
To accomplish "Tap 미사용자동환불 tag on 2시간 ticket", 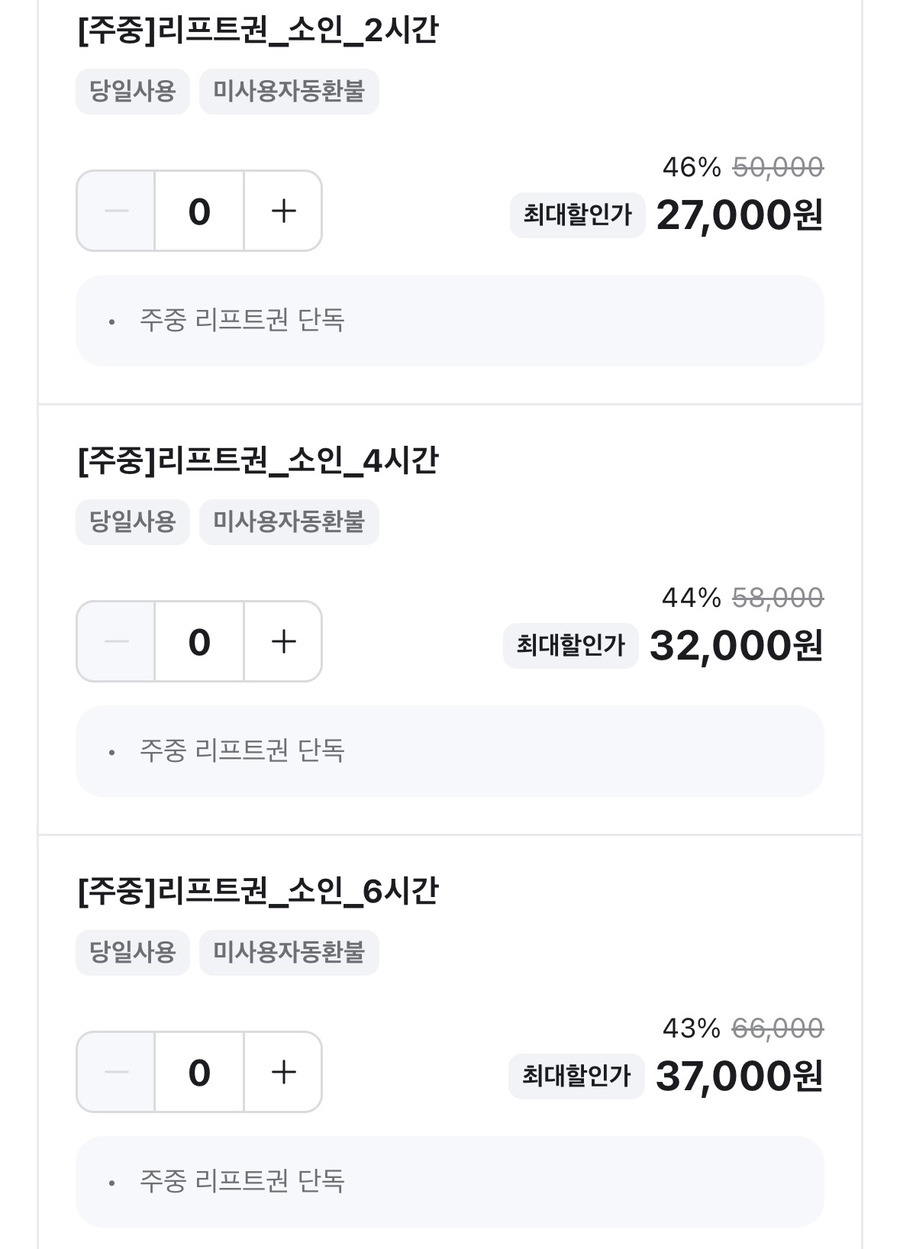I will 289,91.
